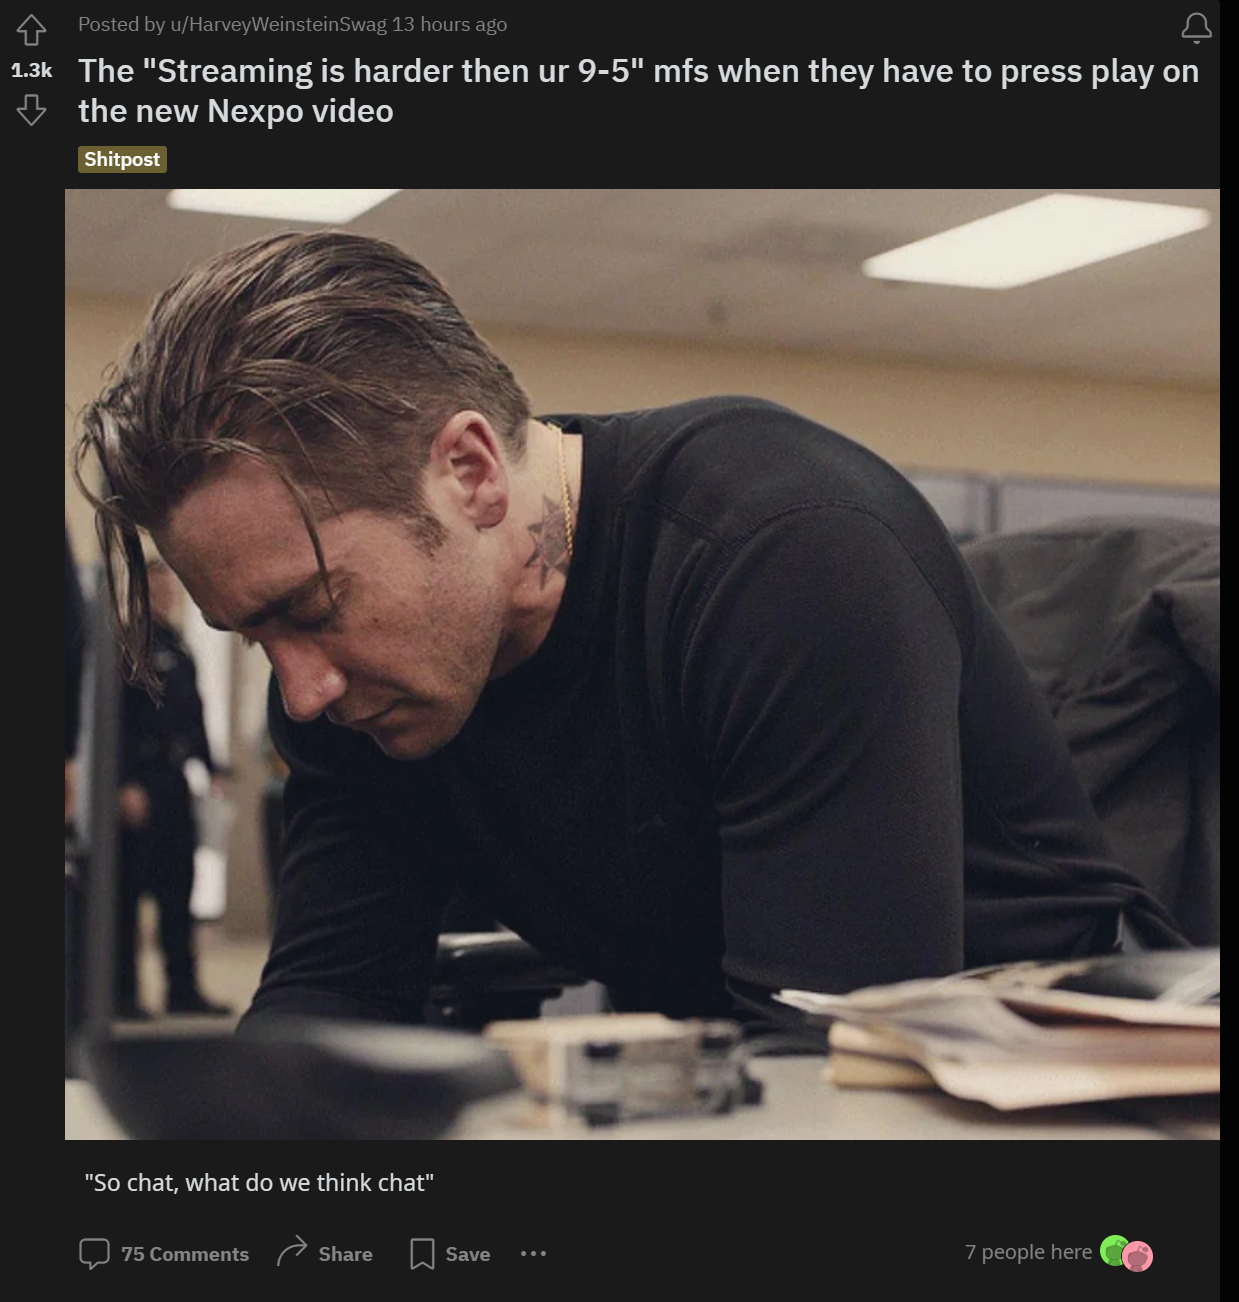
Task: Click the pink user avatar
Action: [1138, 1256]
